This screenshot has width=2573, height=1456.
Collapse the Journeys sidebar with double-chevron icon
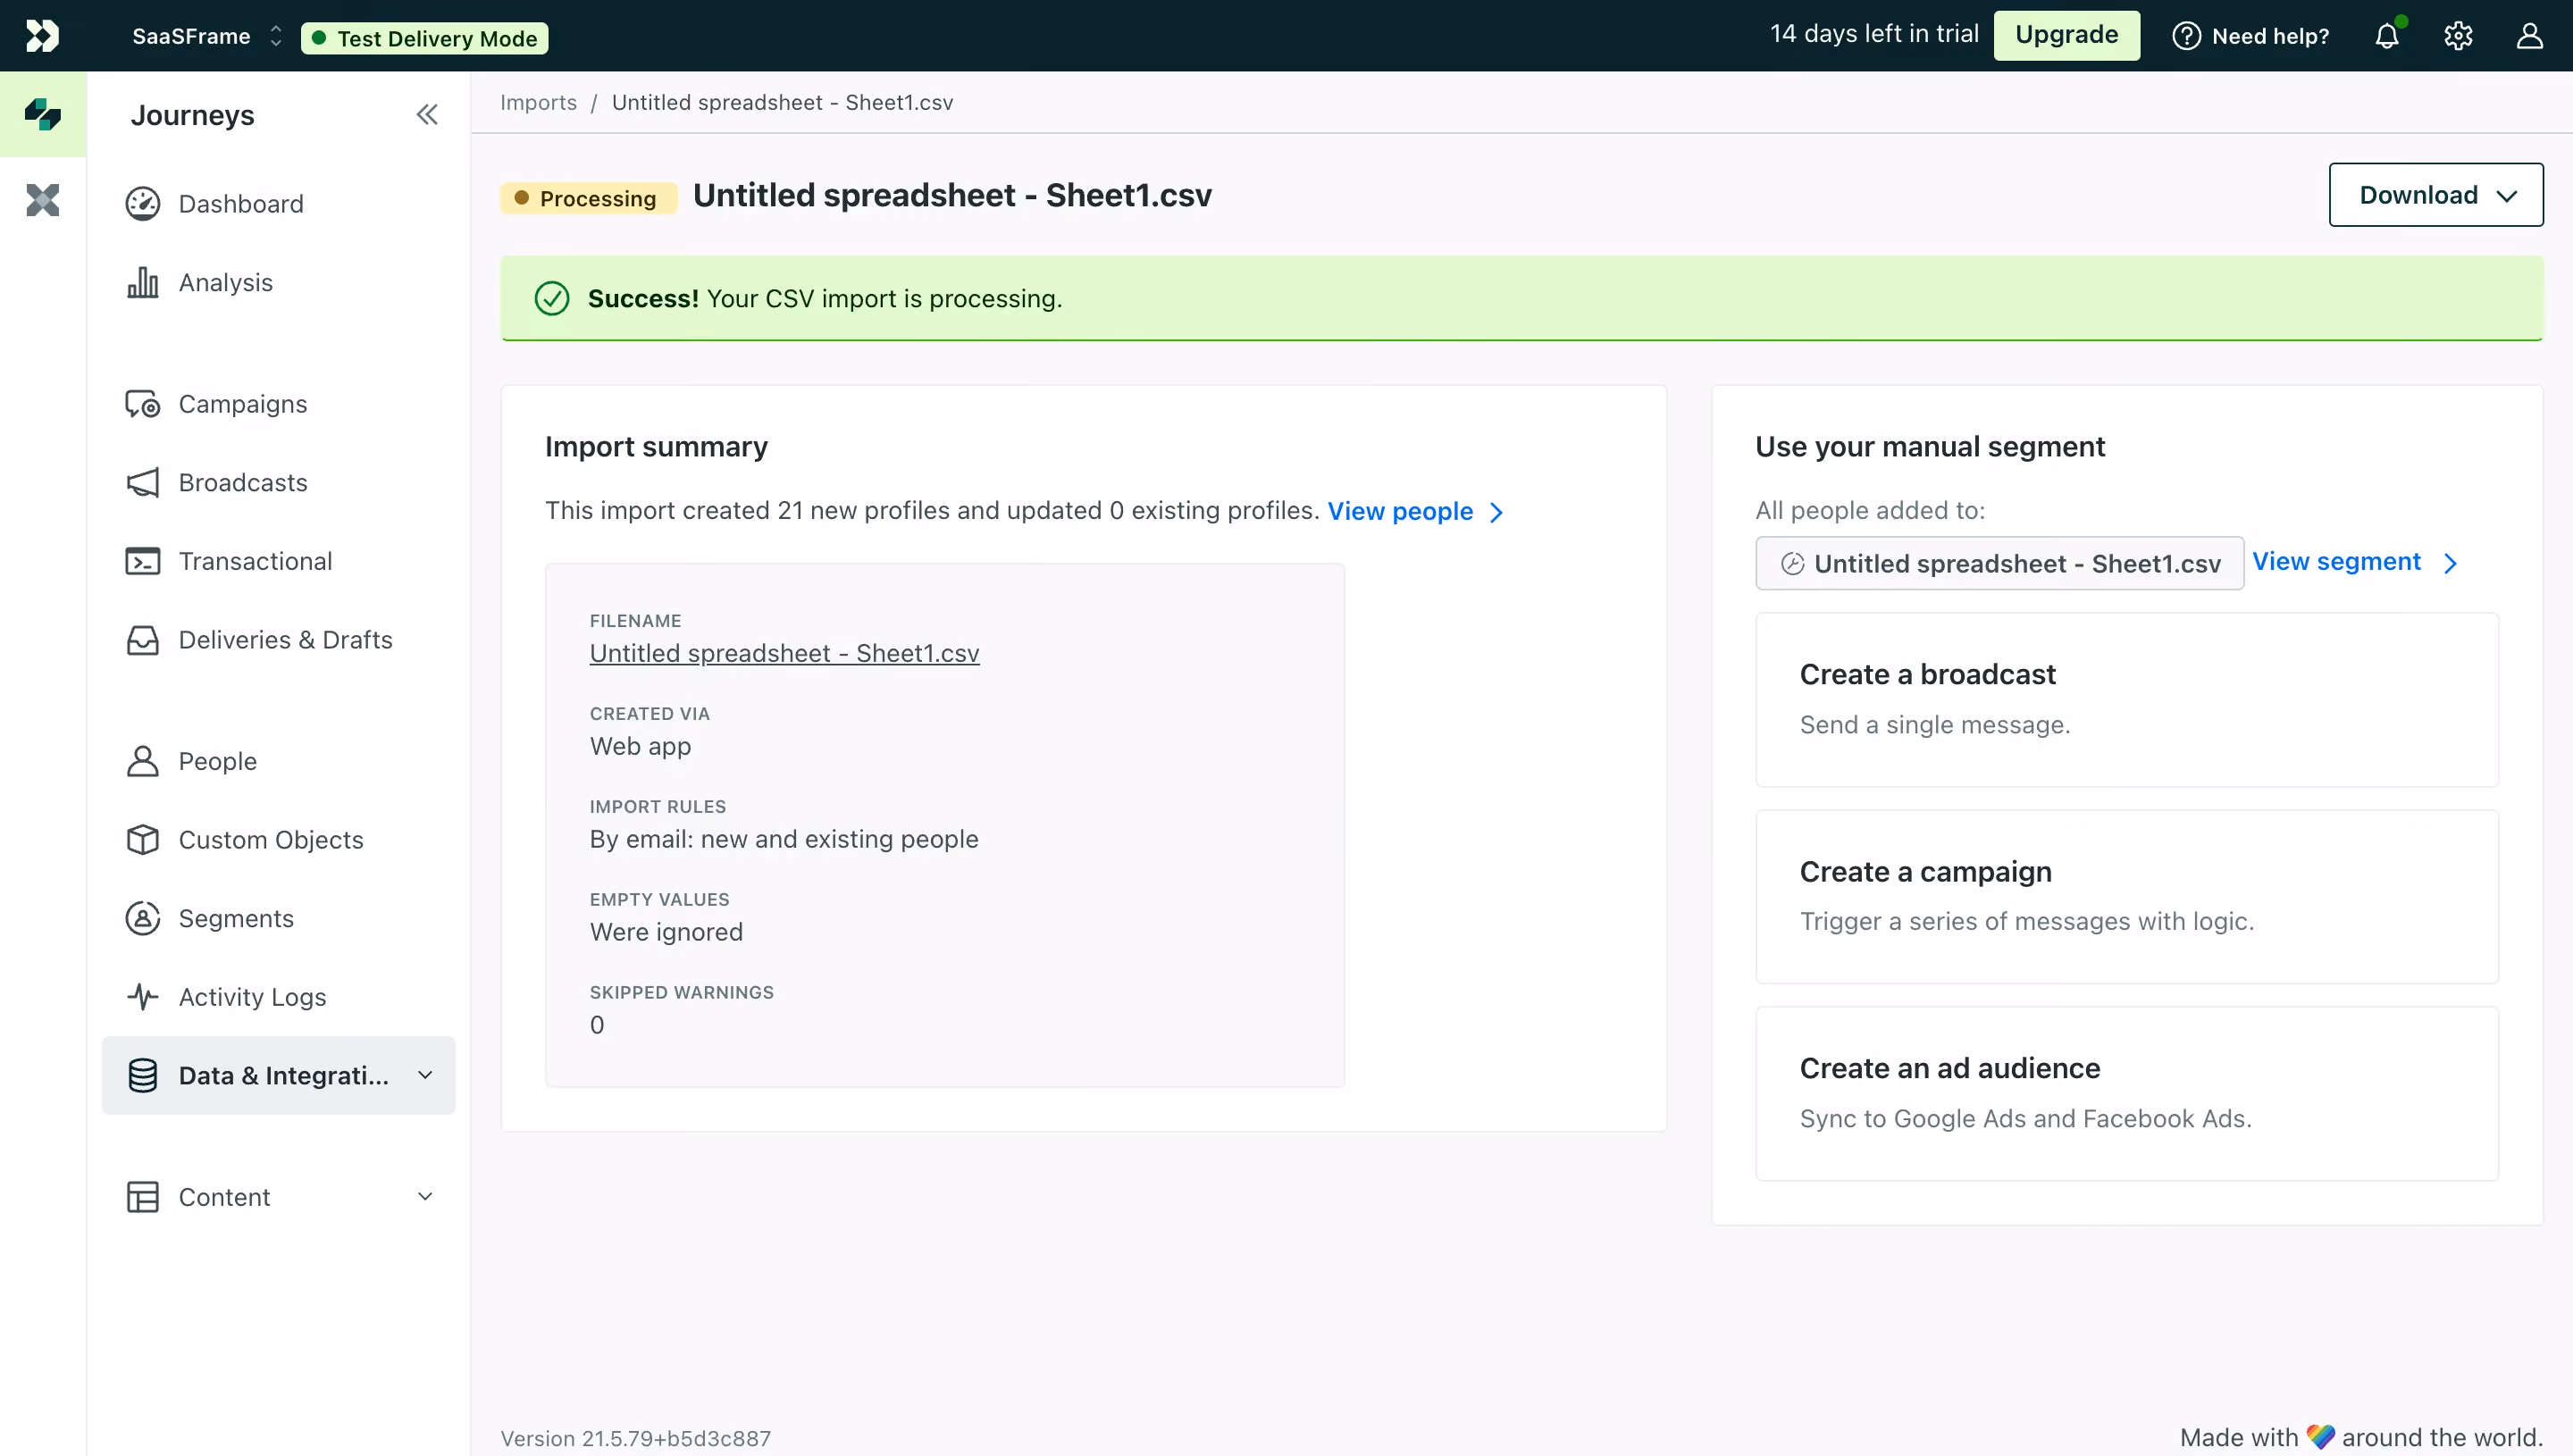(x=427, y=115)
